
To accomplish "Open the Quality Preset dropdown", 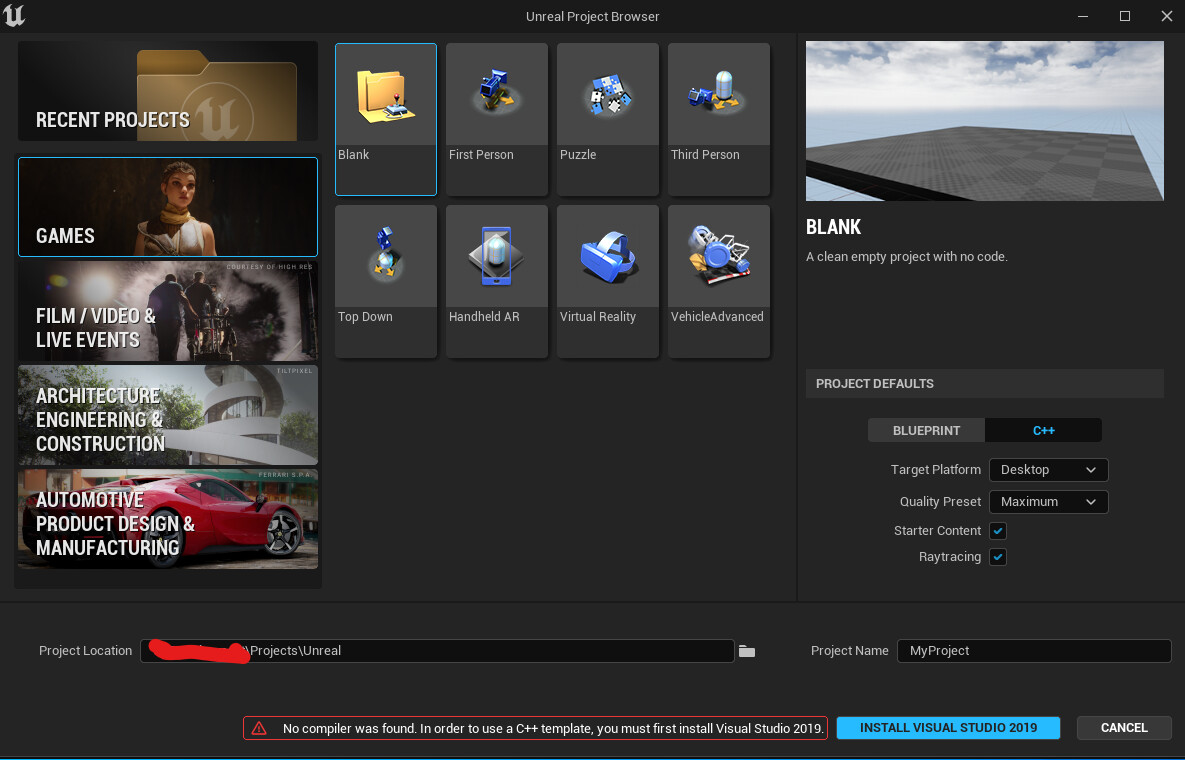I will click(x=1048, y=502).
